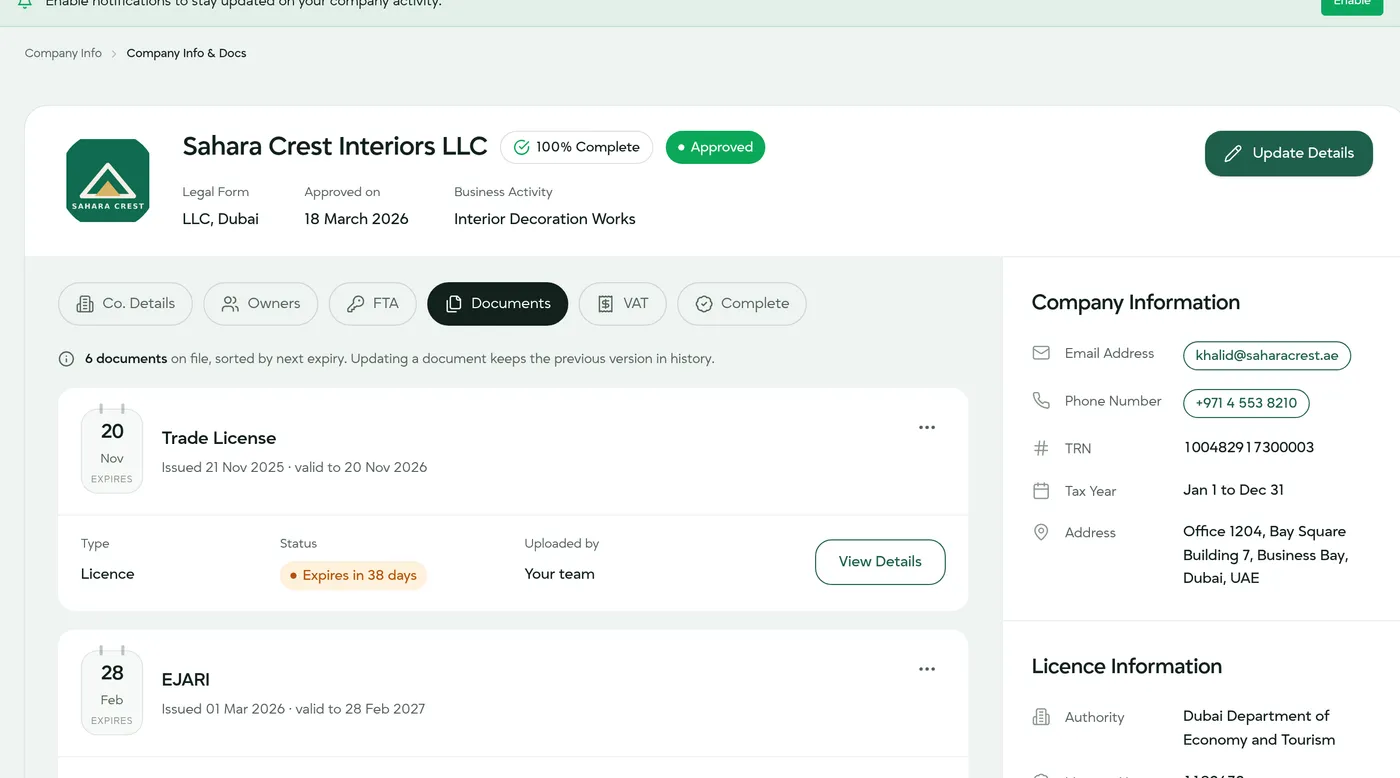The image size is (1400, 778).
Task: Click the EJARI 28 Feb calendar icon
Action: click(112, 690)
